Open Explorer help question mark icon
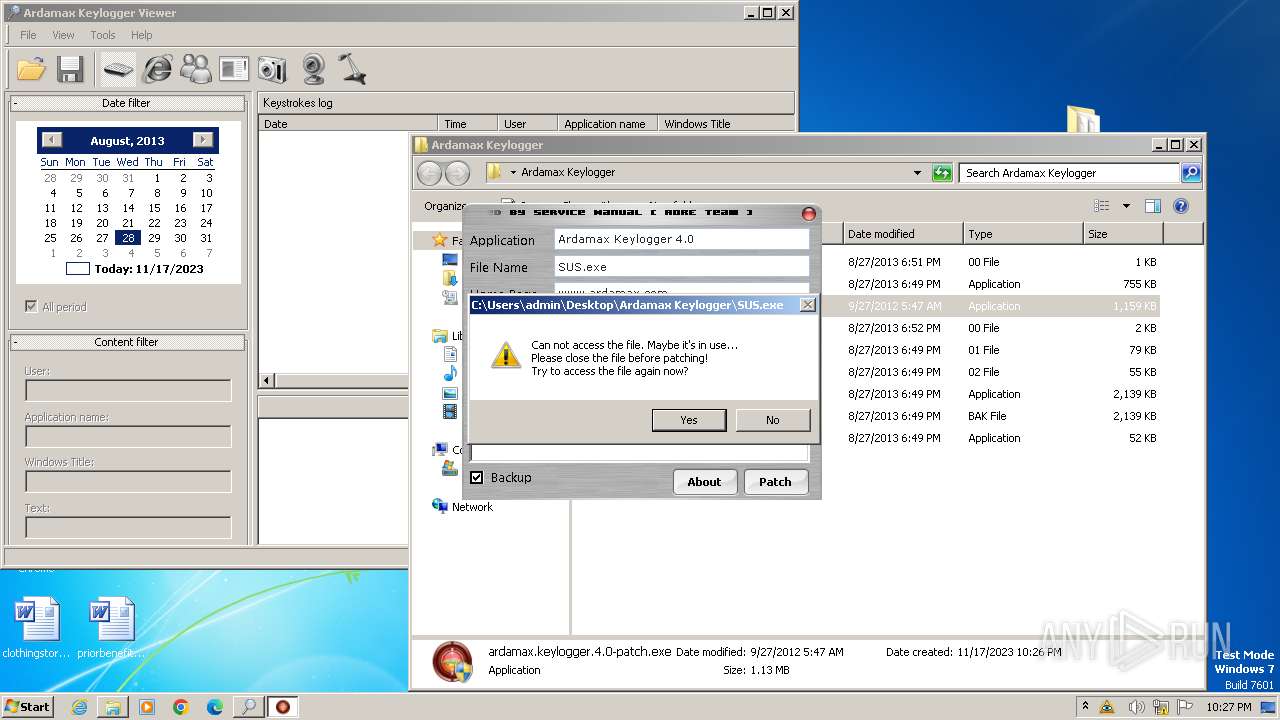 (x=1180, y=206)
